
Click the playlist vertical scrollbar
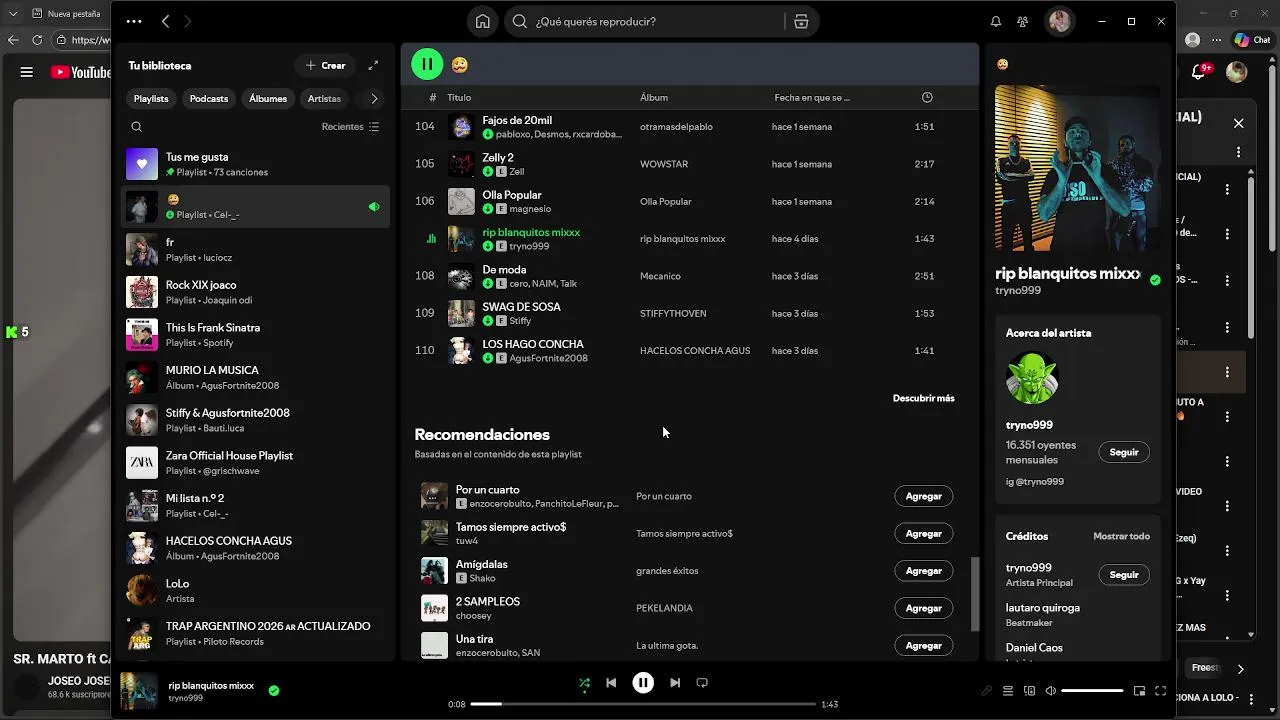pos(975,594)
